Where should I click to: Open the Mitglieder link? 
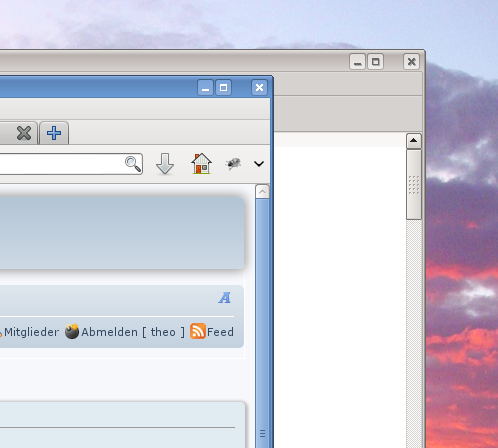point(31,332)
